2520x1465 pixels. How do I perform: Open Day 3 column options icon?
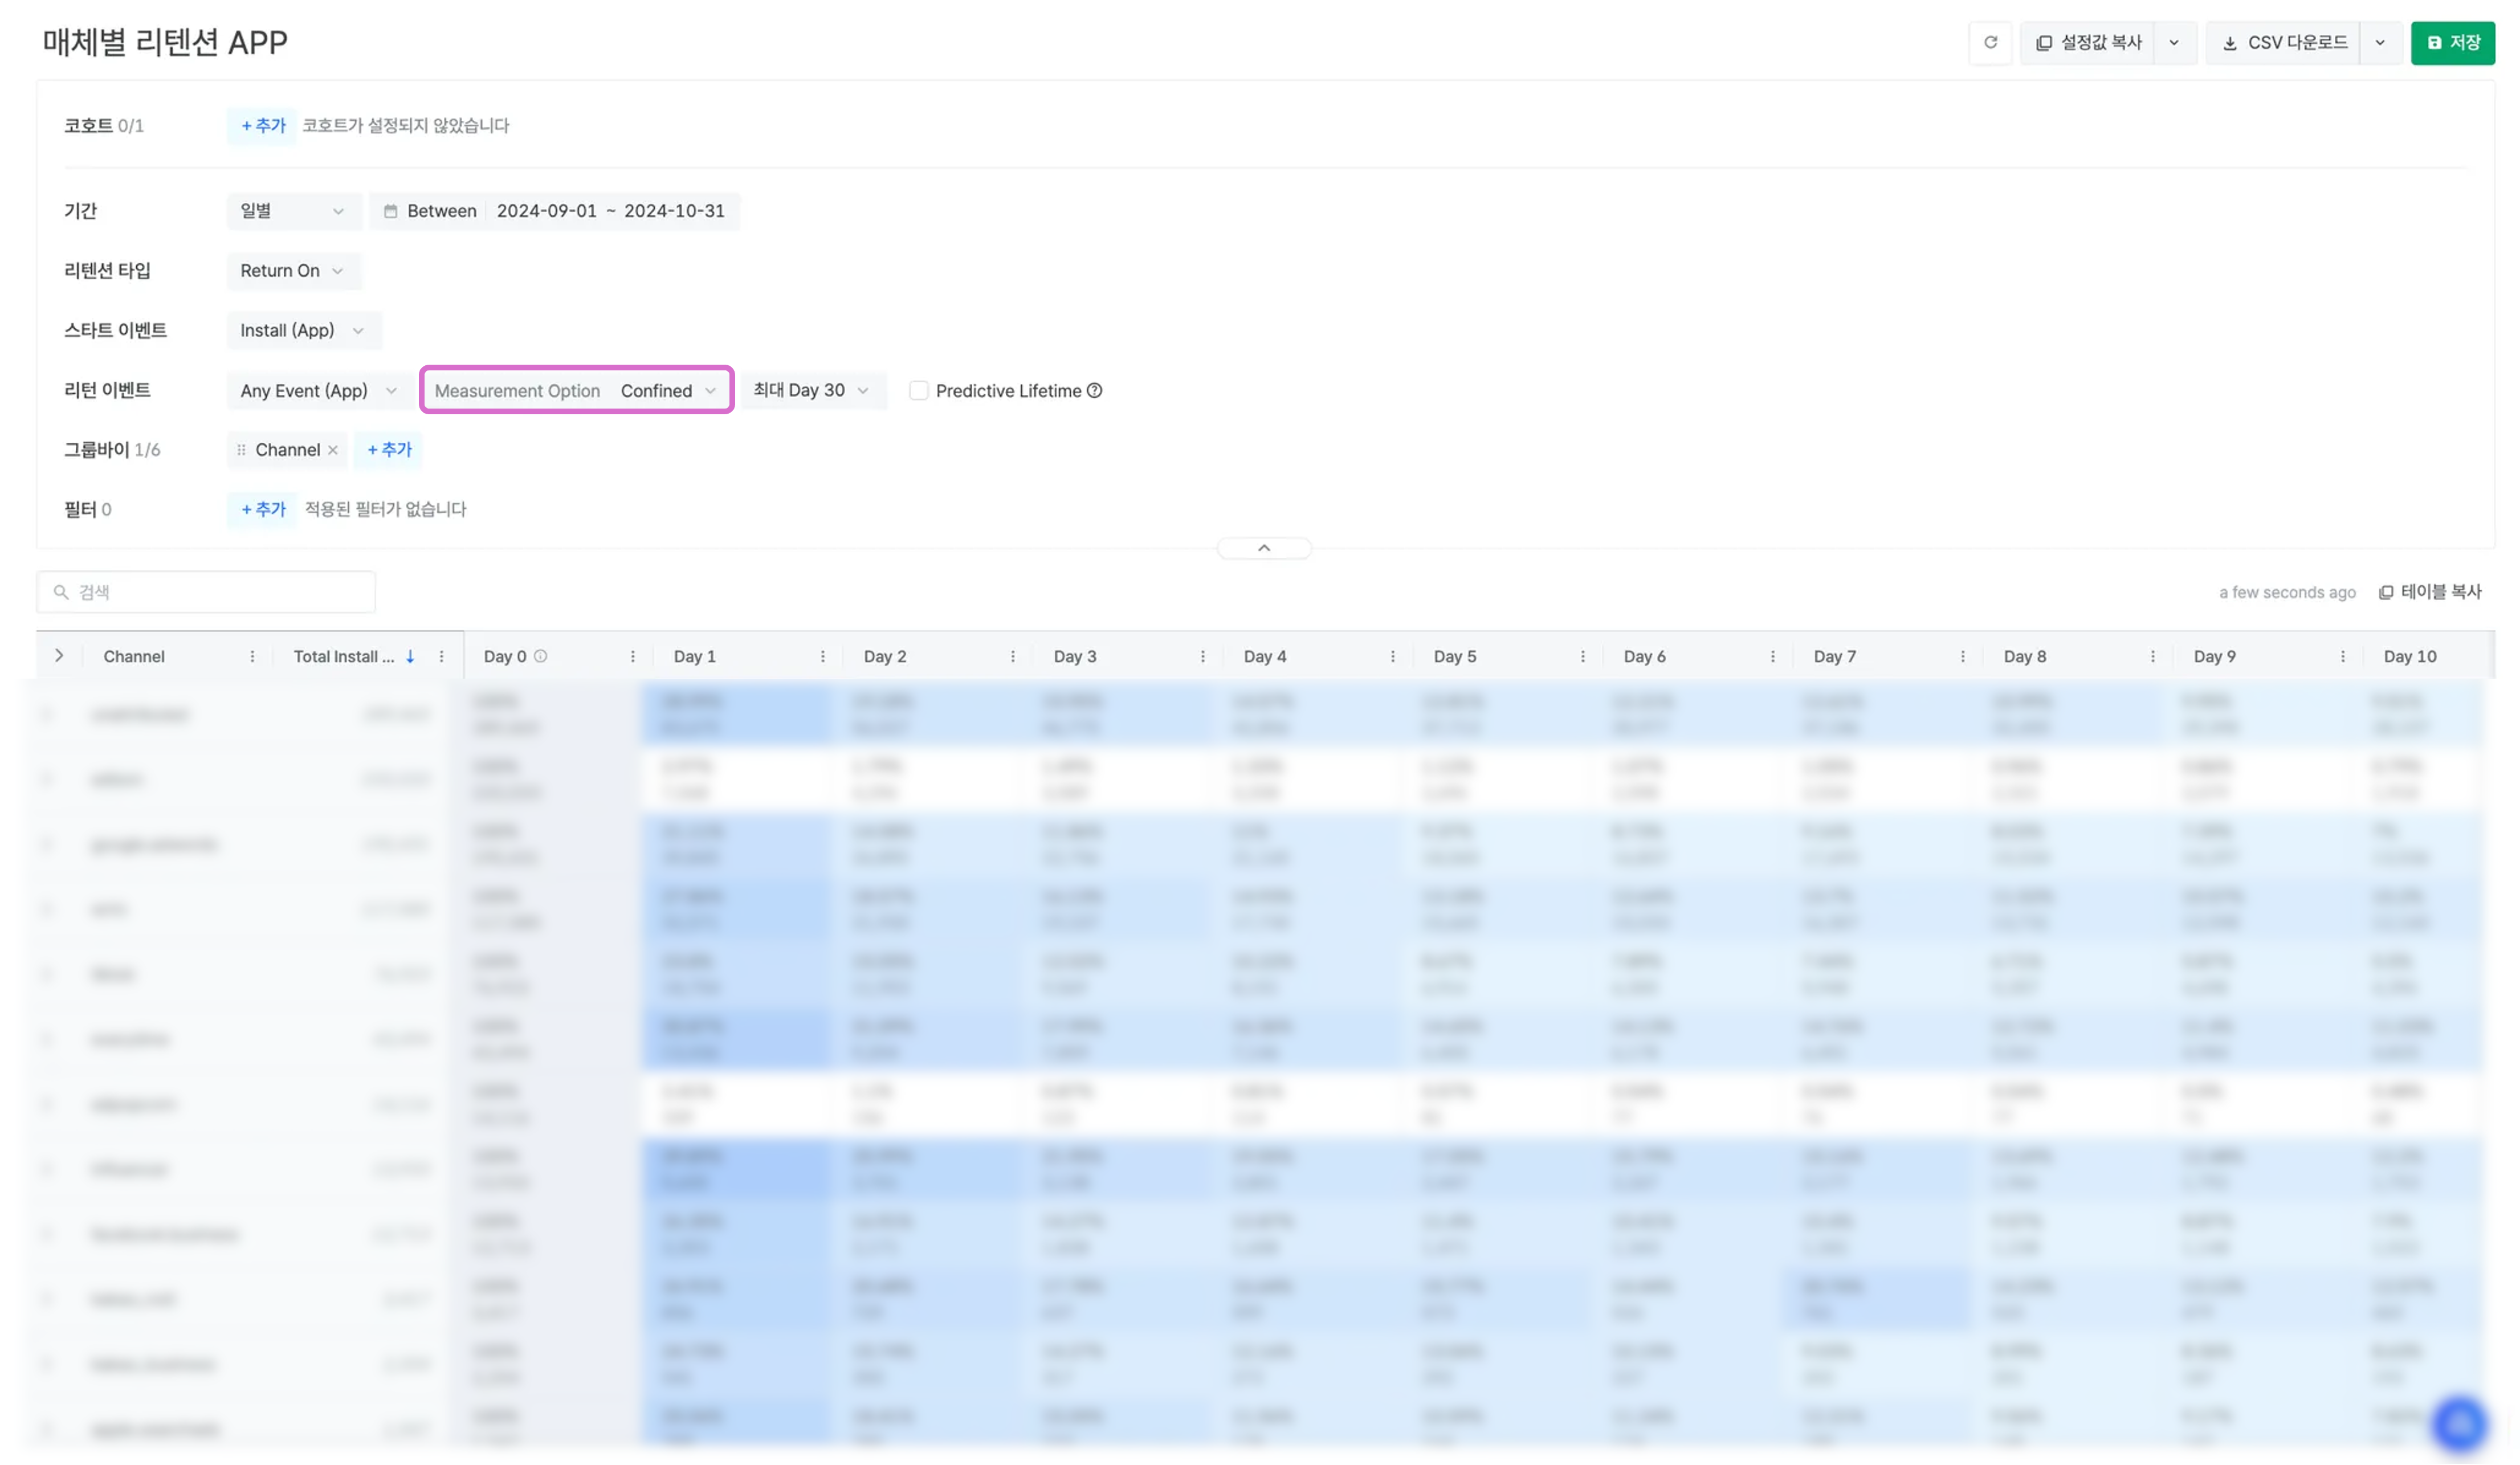tap(1202, 657)
